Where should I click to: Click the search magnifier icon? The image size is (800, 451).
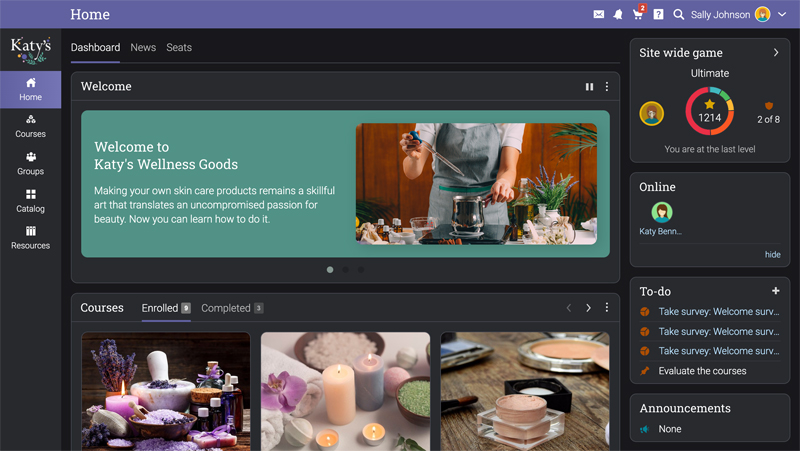point(678,14)
